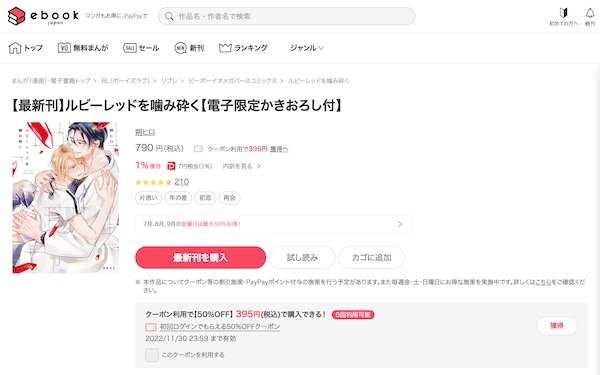Screen dimensions: 600x375
Task: Open the beginner's guide icon
Action: pyautogui.click(x=564, y=16)
